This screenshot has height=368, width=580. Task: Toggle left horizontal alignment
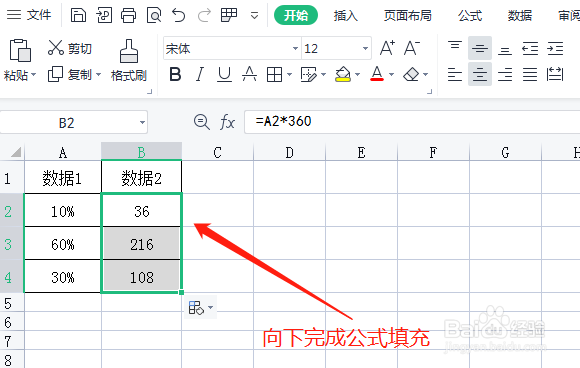tap(455, 74)
